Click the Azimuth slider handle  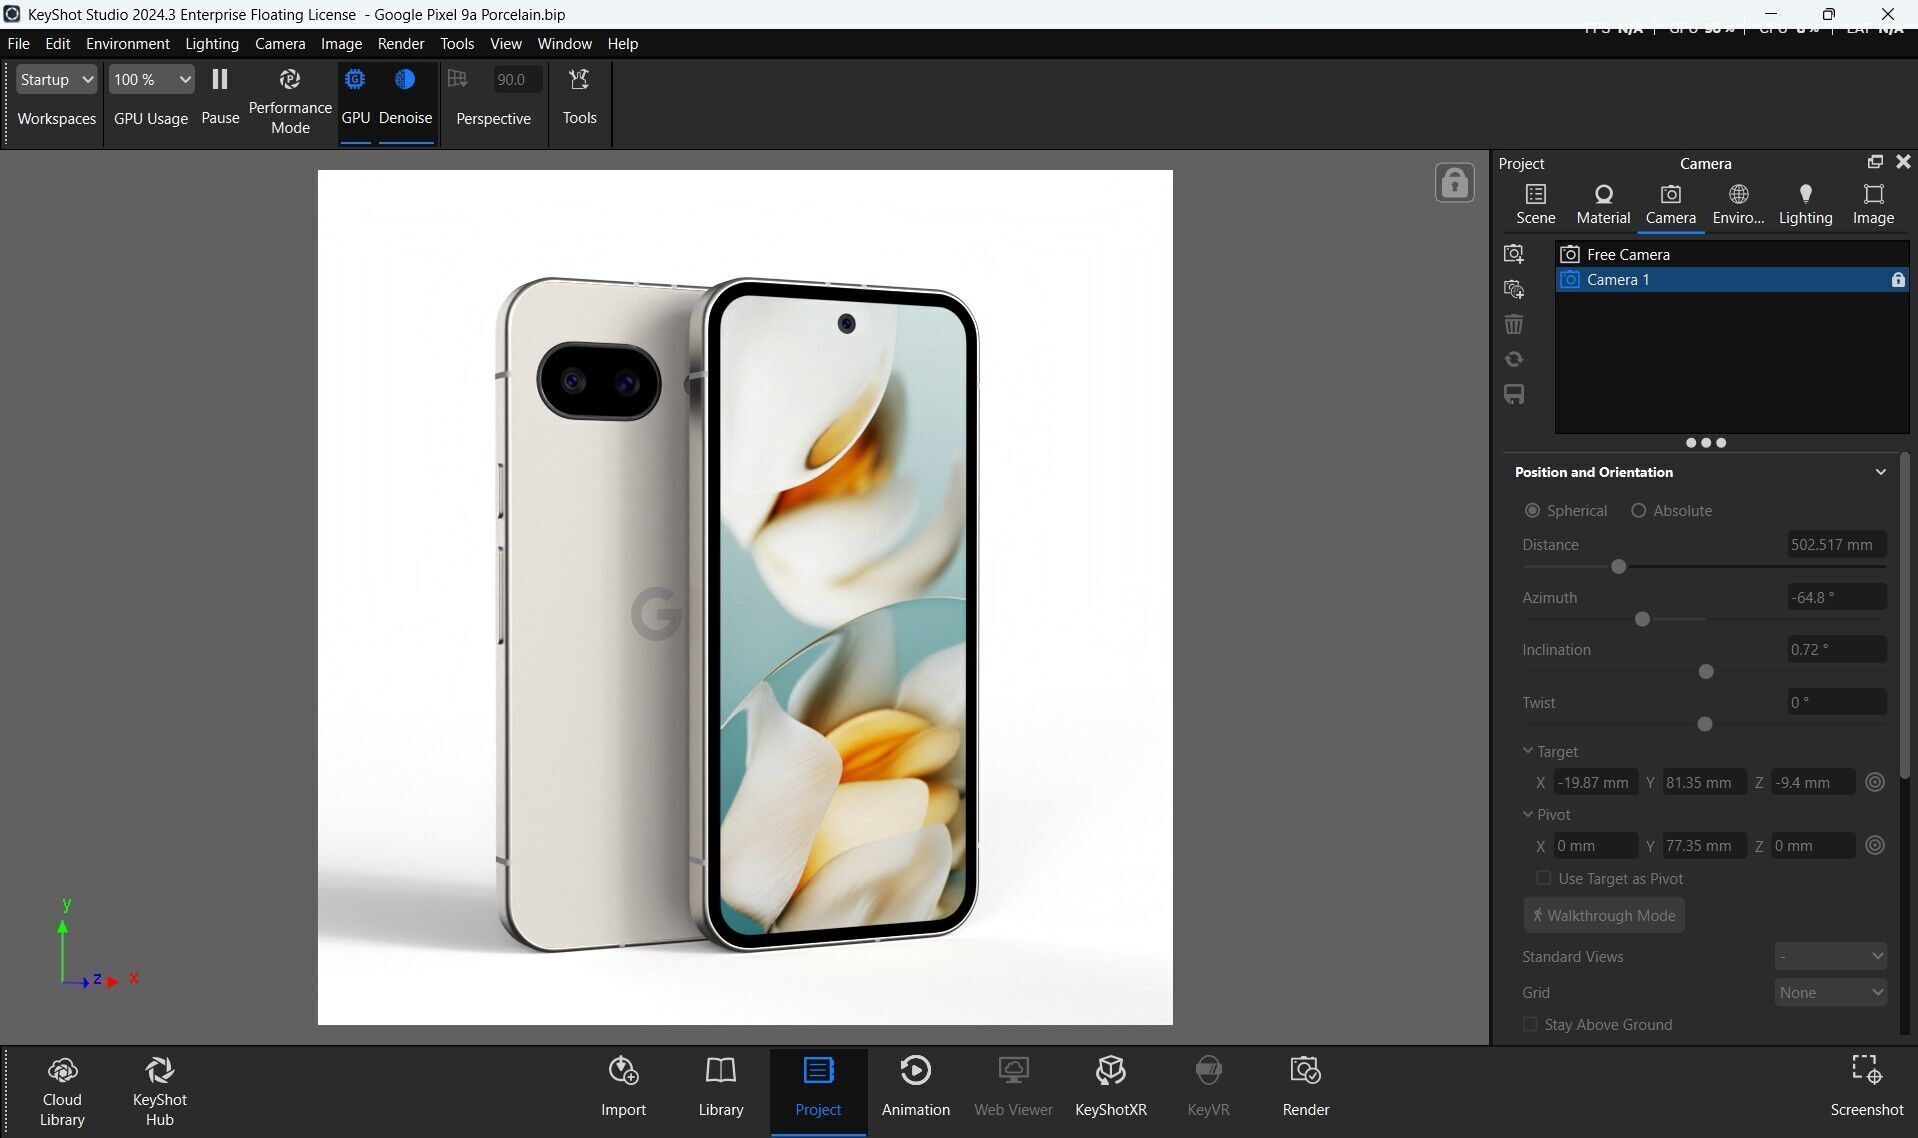click(1641, 620)
